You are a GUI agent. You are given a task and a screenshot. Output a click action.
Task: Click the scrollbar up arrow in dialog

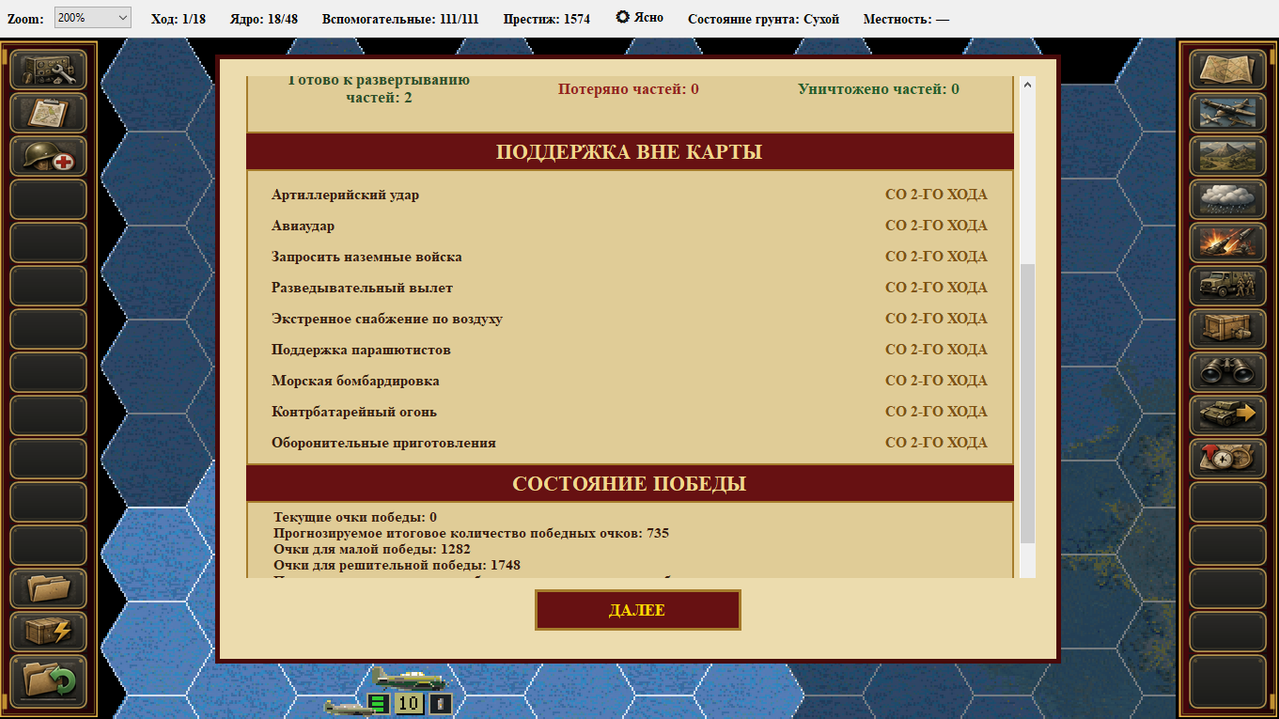click(x=1027, y=86)
